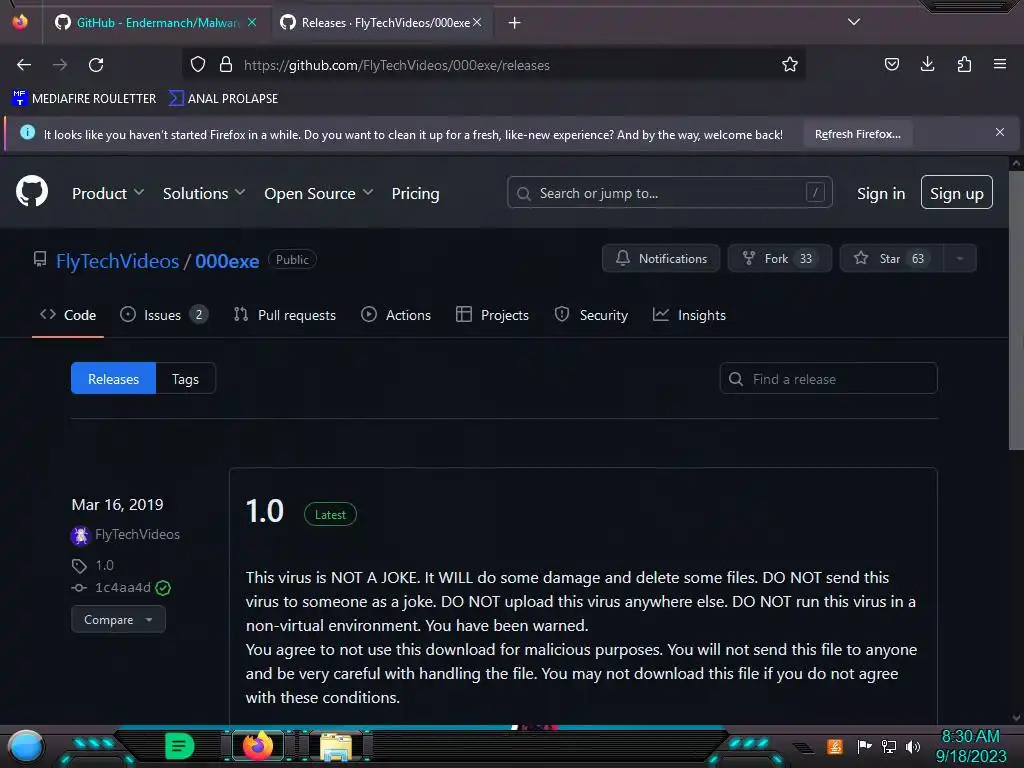Open the Projects tab
Image resolution: width=1024 pixels, height=768 pixels.
click(492, 315)
